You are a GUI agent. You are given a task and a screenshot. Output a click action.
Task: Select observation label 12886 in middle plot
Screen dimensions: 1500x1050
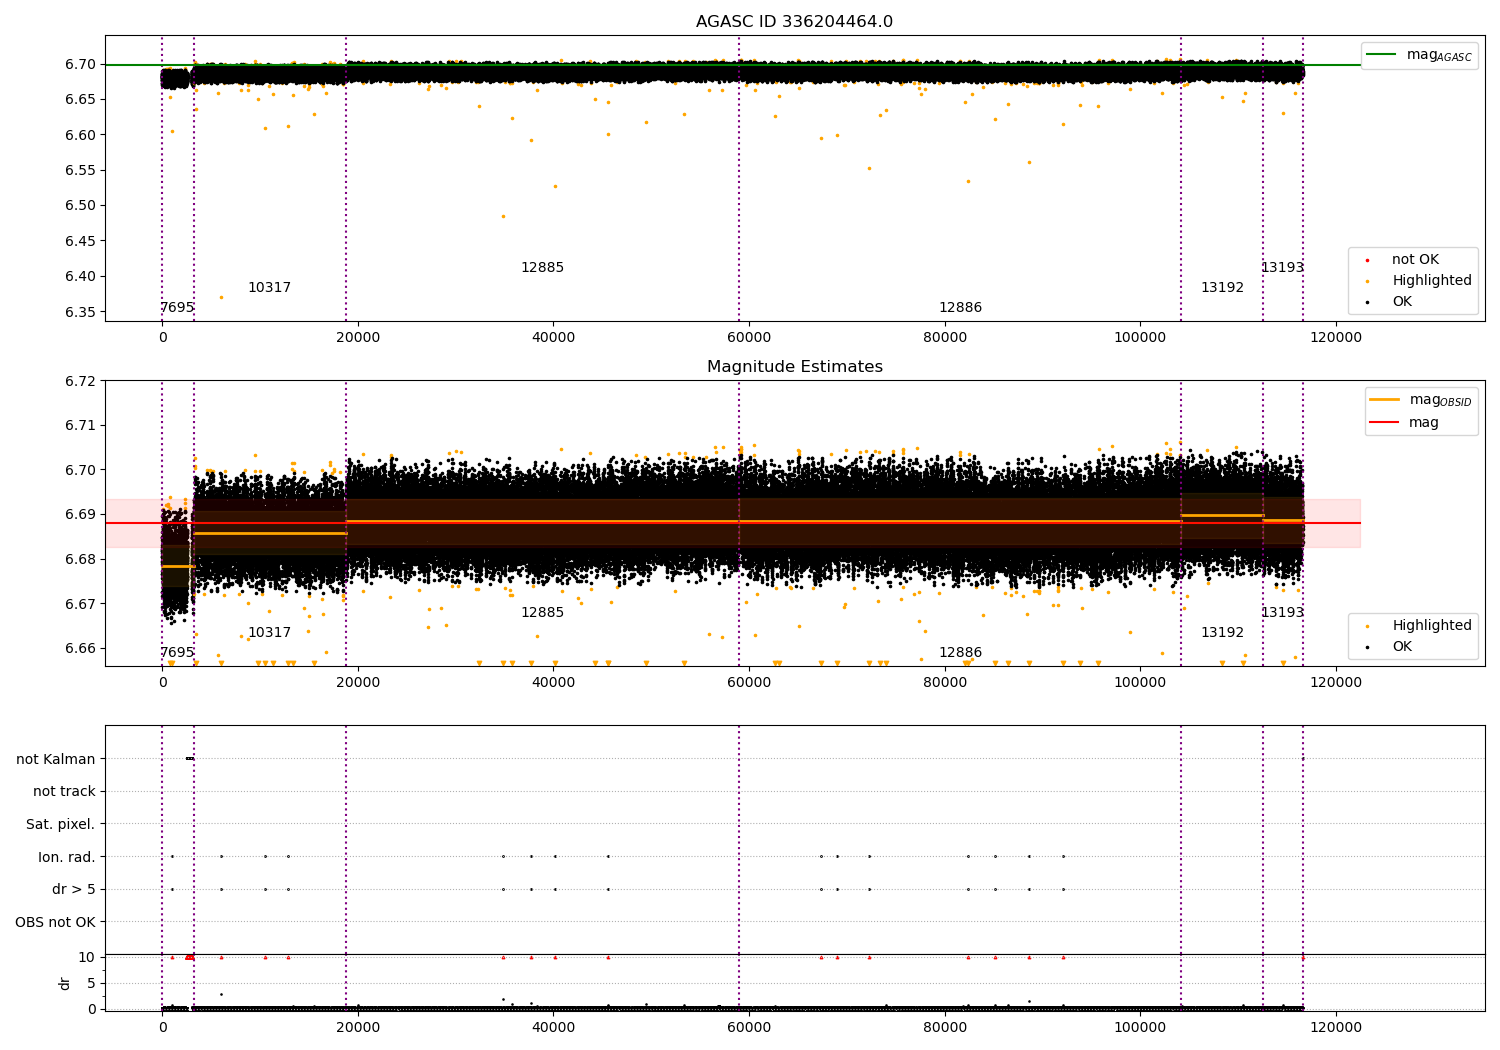(x=960, y=653)
